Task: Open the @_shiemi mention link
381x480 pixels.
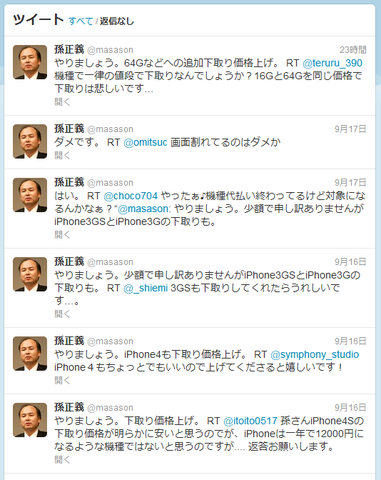Action: [x=146, y=288]
